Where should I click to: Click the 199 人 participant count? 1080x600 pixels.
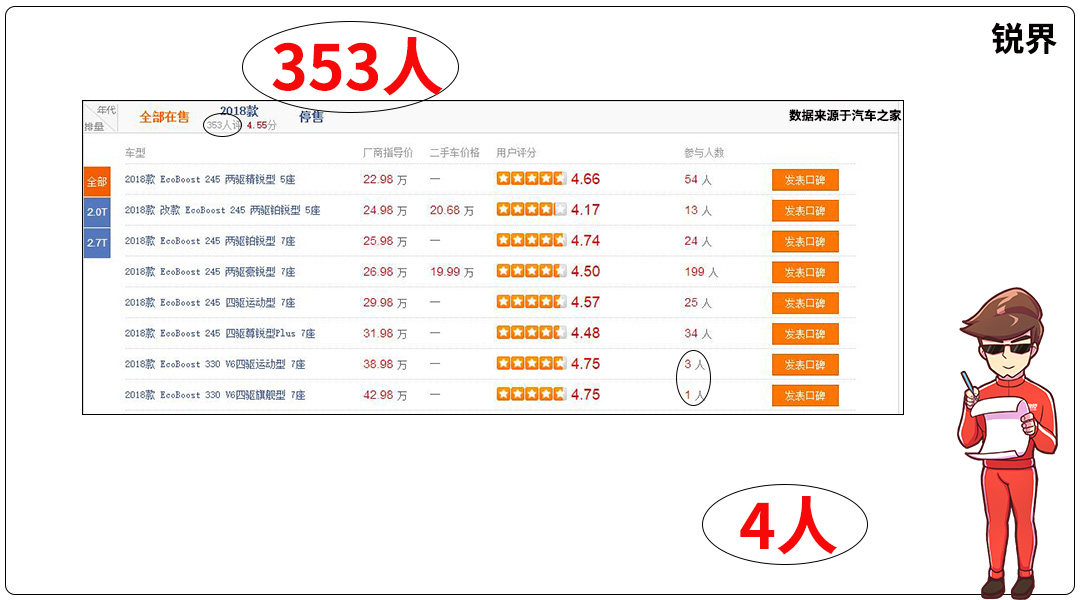[701, 272]
